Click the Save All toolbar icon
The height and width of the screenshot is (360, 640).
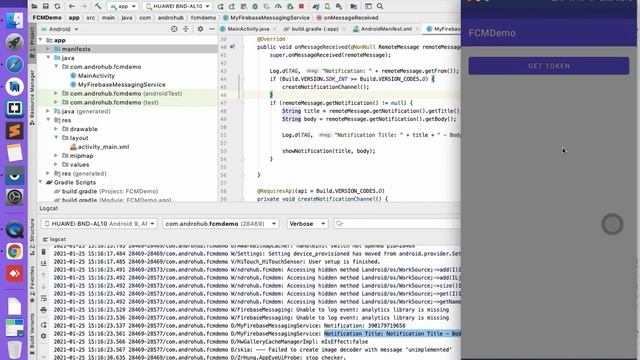click(46, 7)
